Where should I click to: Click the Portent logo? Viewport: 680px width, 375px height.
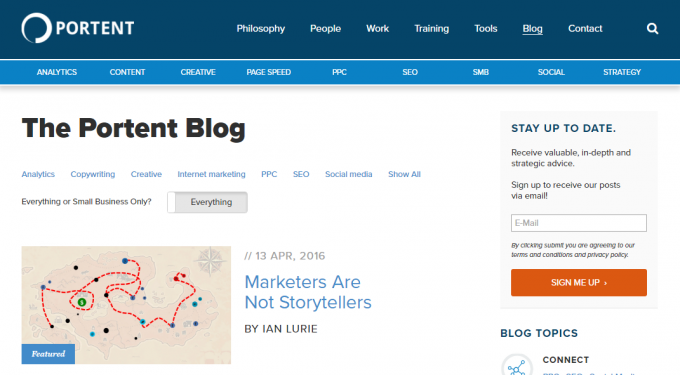click(78, 28)
